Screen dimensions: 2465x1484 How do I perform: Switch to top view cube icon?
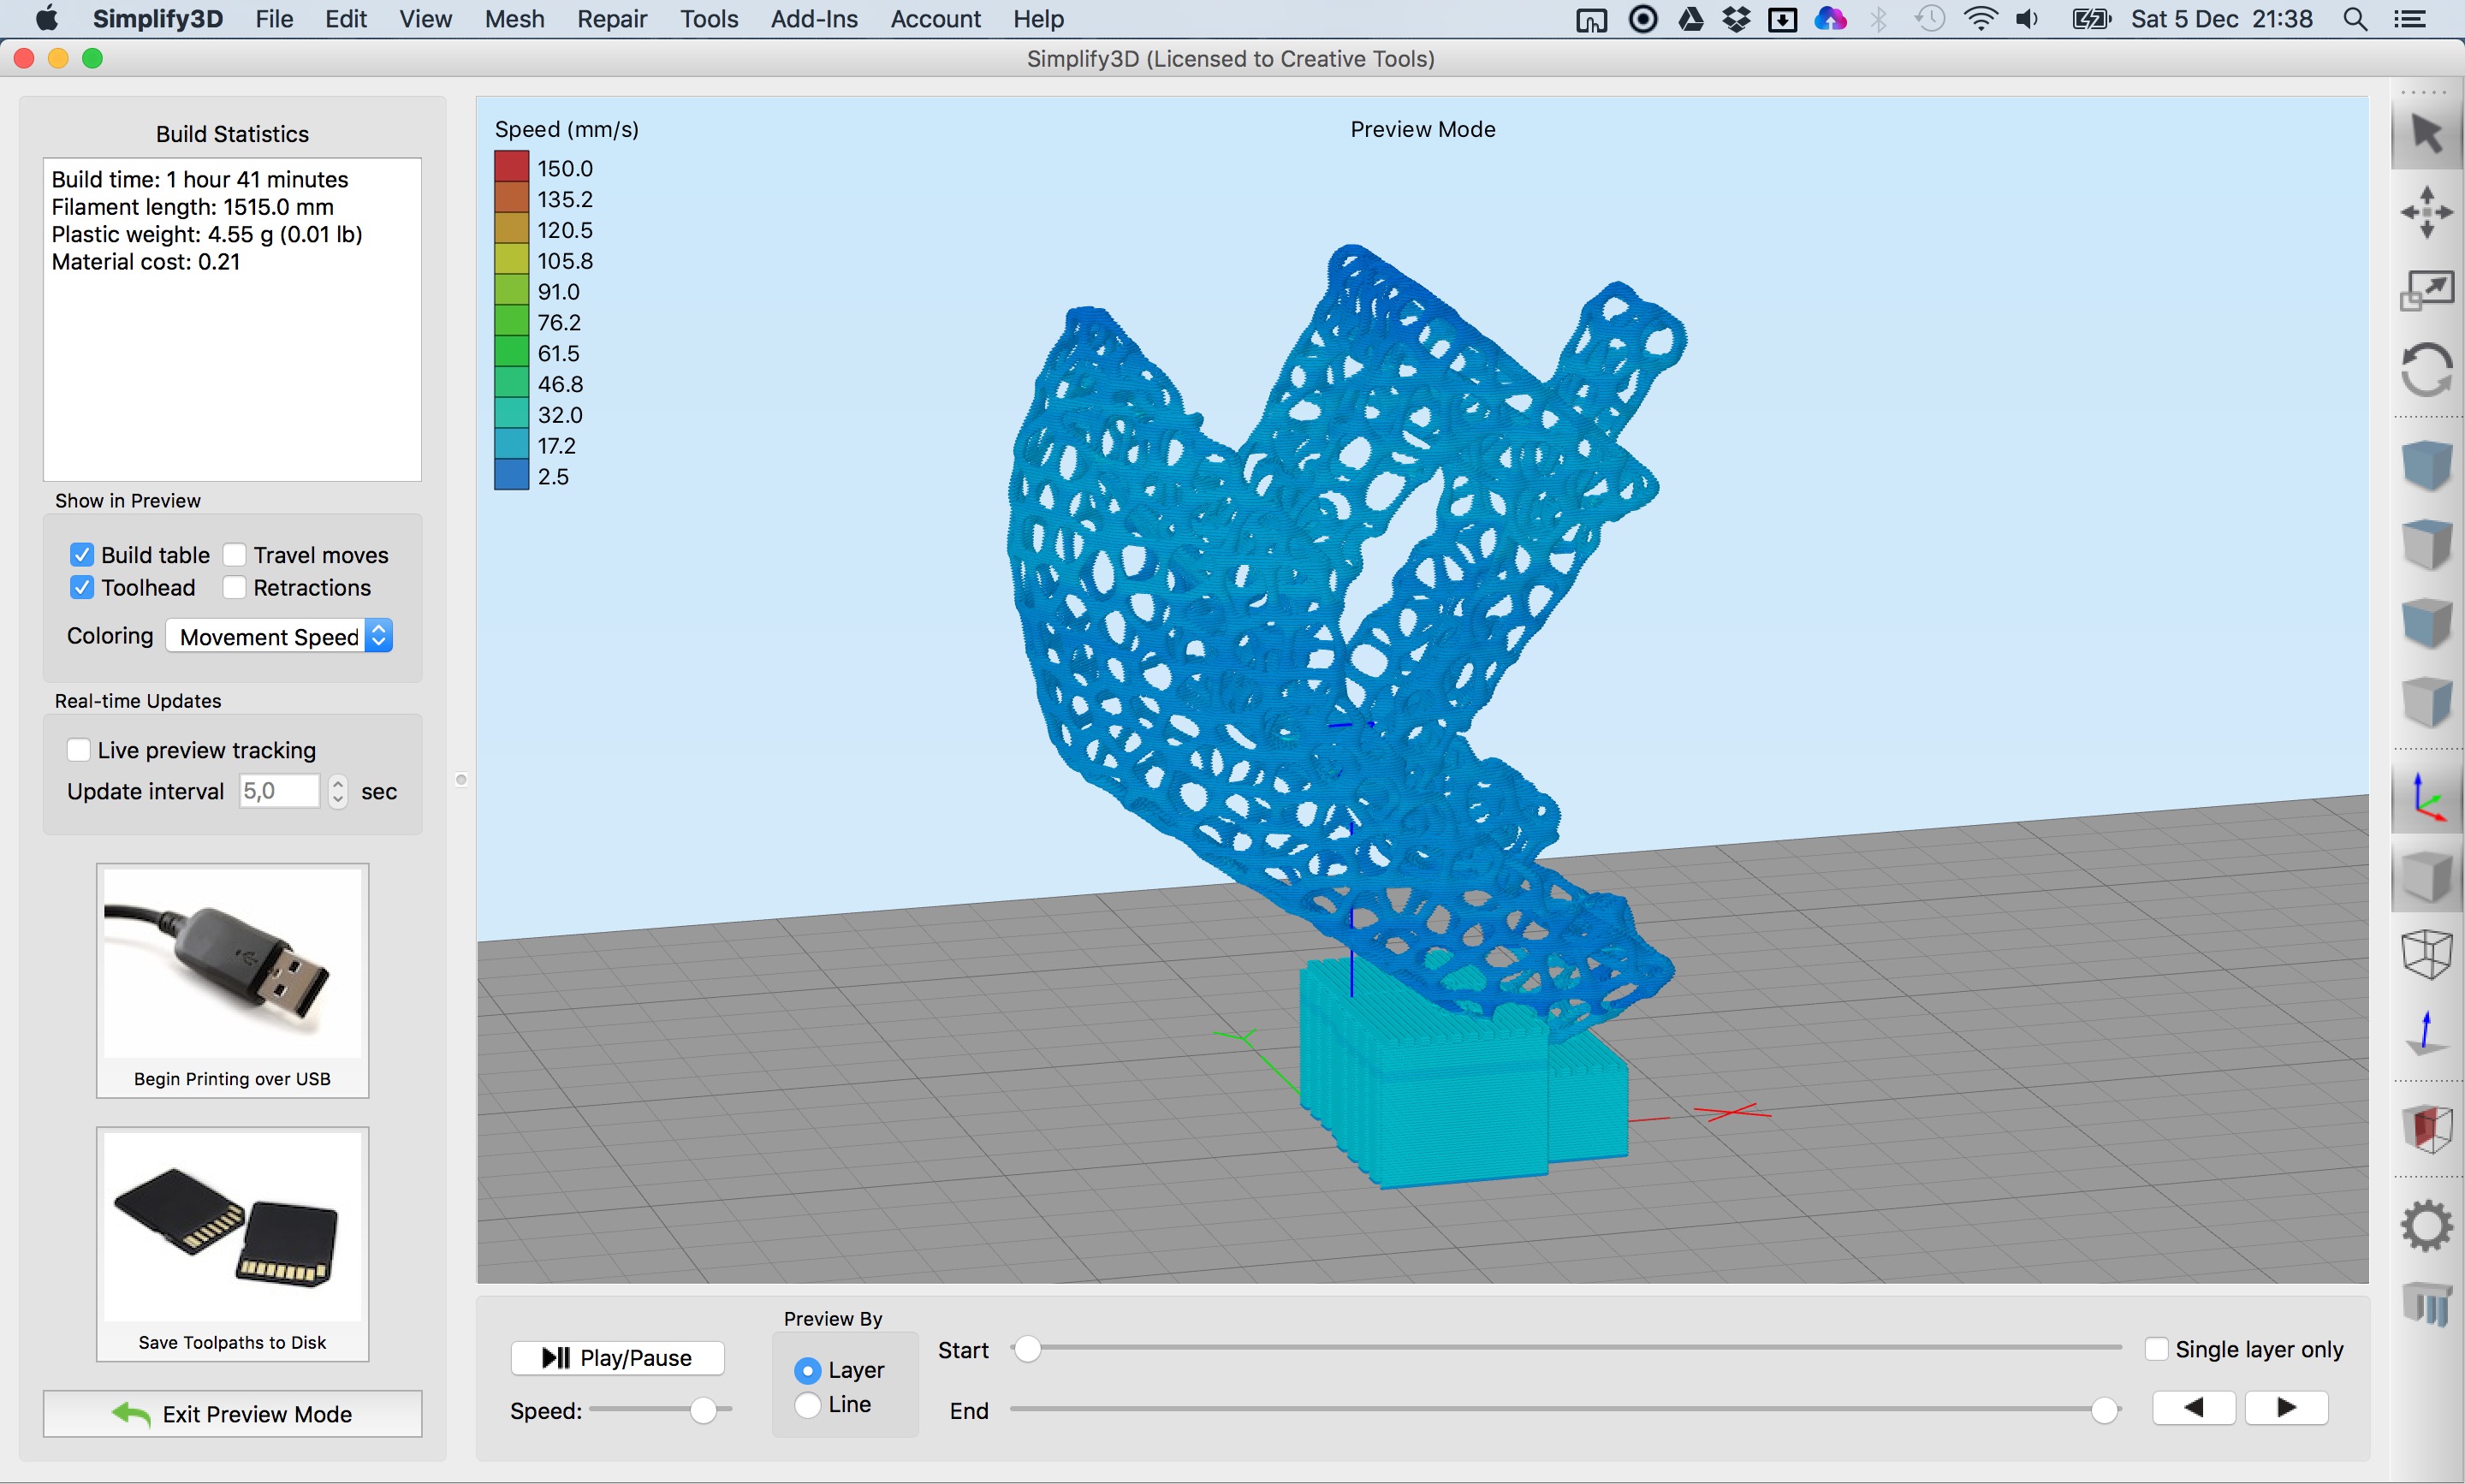pyautogui.click(x=2427, y=544)
